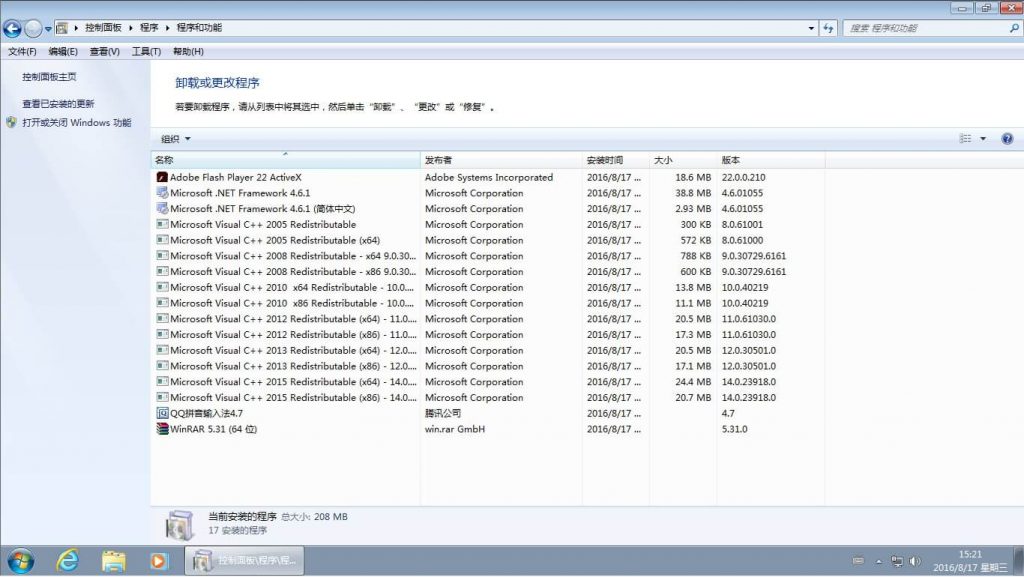Sort by 安装时间 column header
The image size is (1024, 577).
(615, 160)
